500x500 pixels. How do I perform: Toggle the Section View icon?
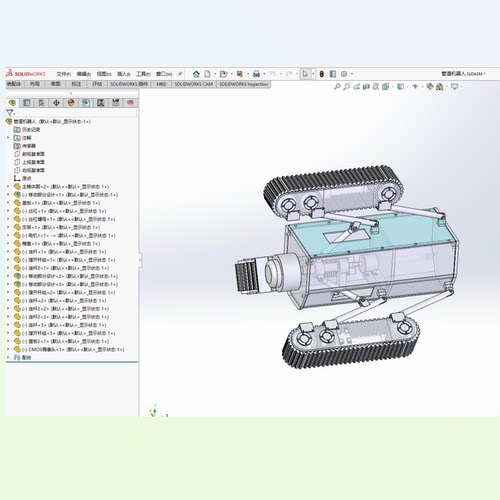(366, 87)
